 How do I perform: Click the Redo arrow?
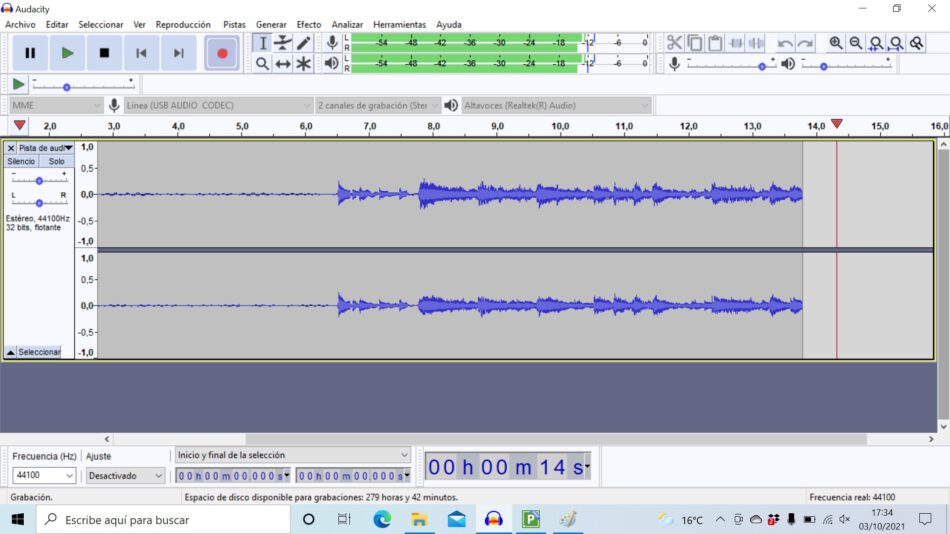[805, 43]
